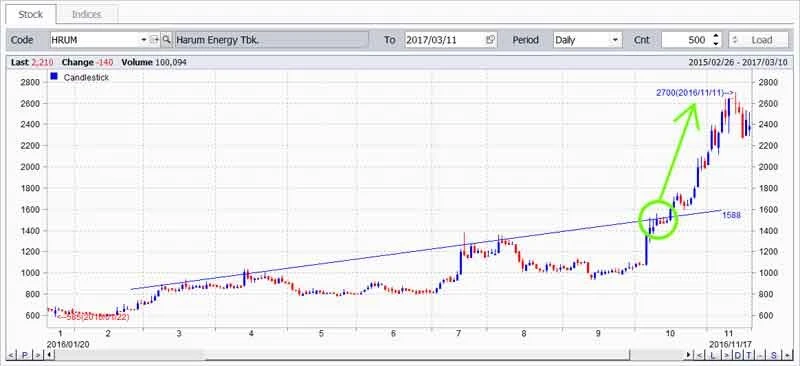Expand the stock Code dropdown arrow
Image resolution: width=800 pixels, height=366 pixels.
(x=144, y=40)
